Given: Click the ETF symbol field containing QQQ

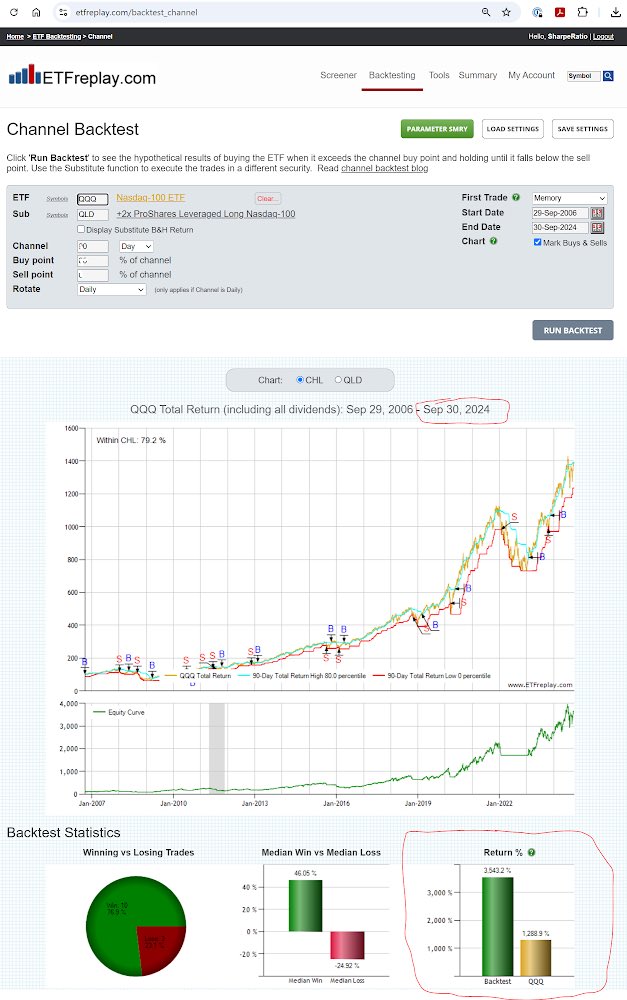Looking at the screenshot, I should [x=92, y=199].
